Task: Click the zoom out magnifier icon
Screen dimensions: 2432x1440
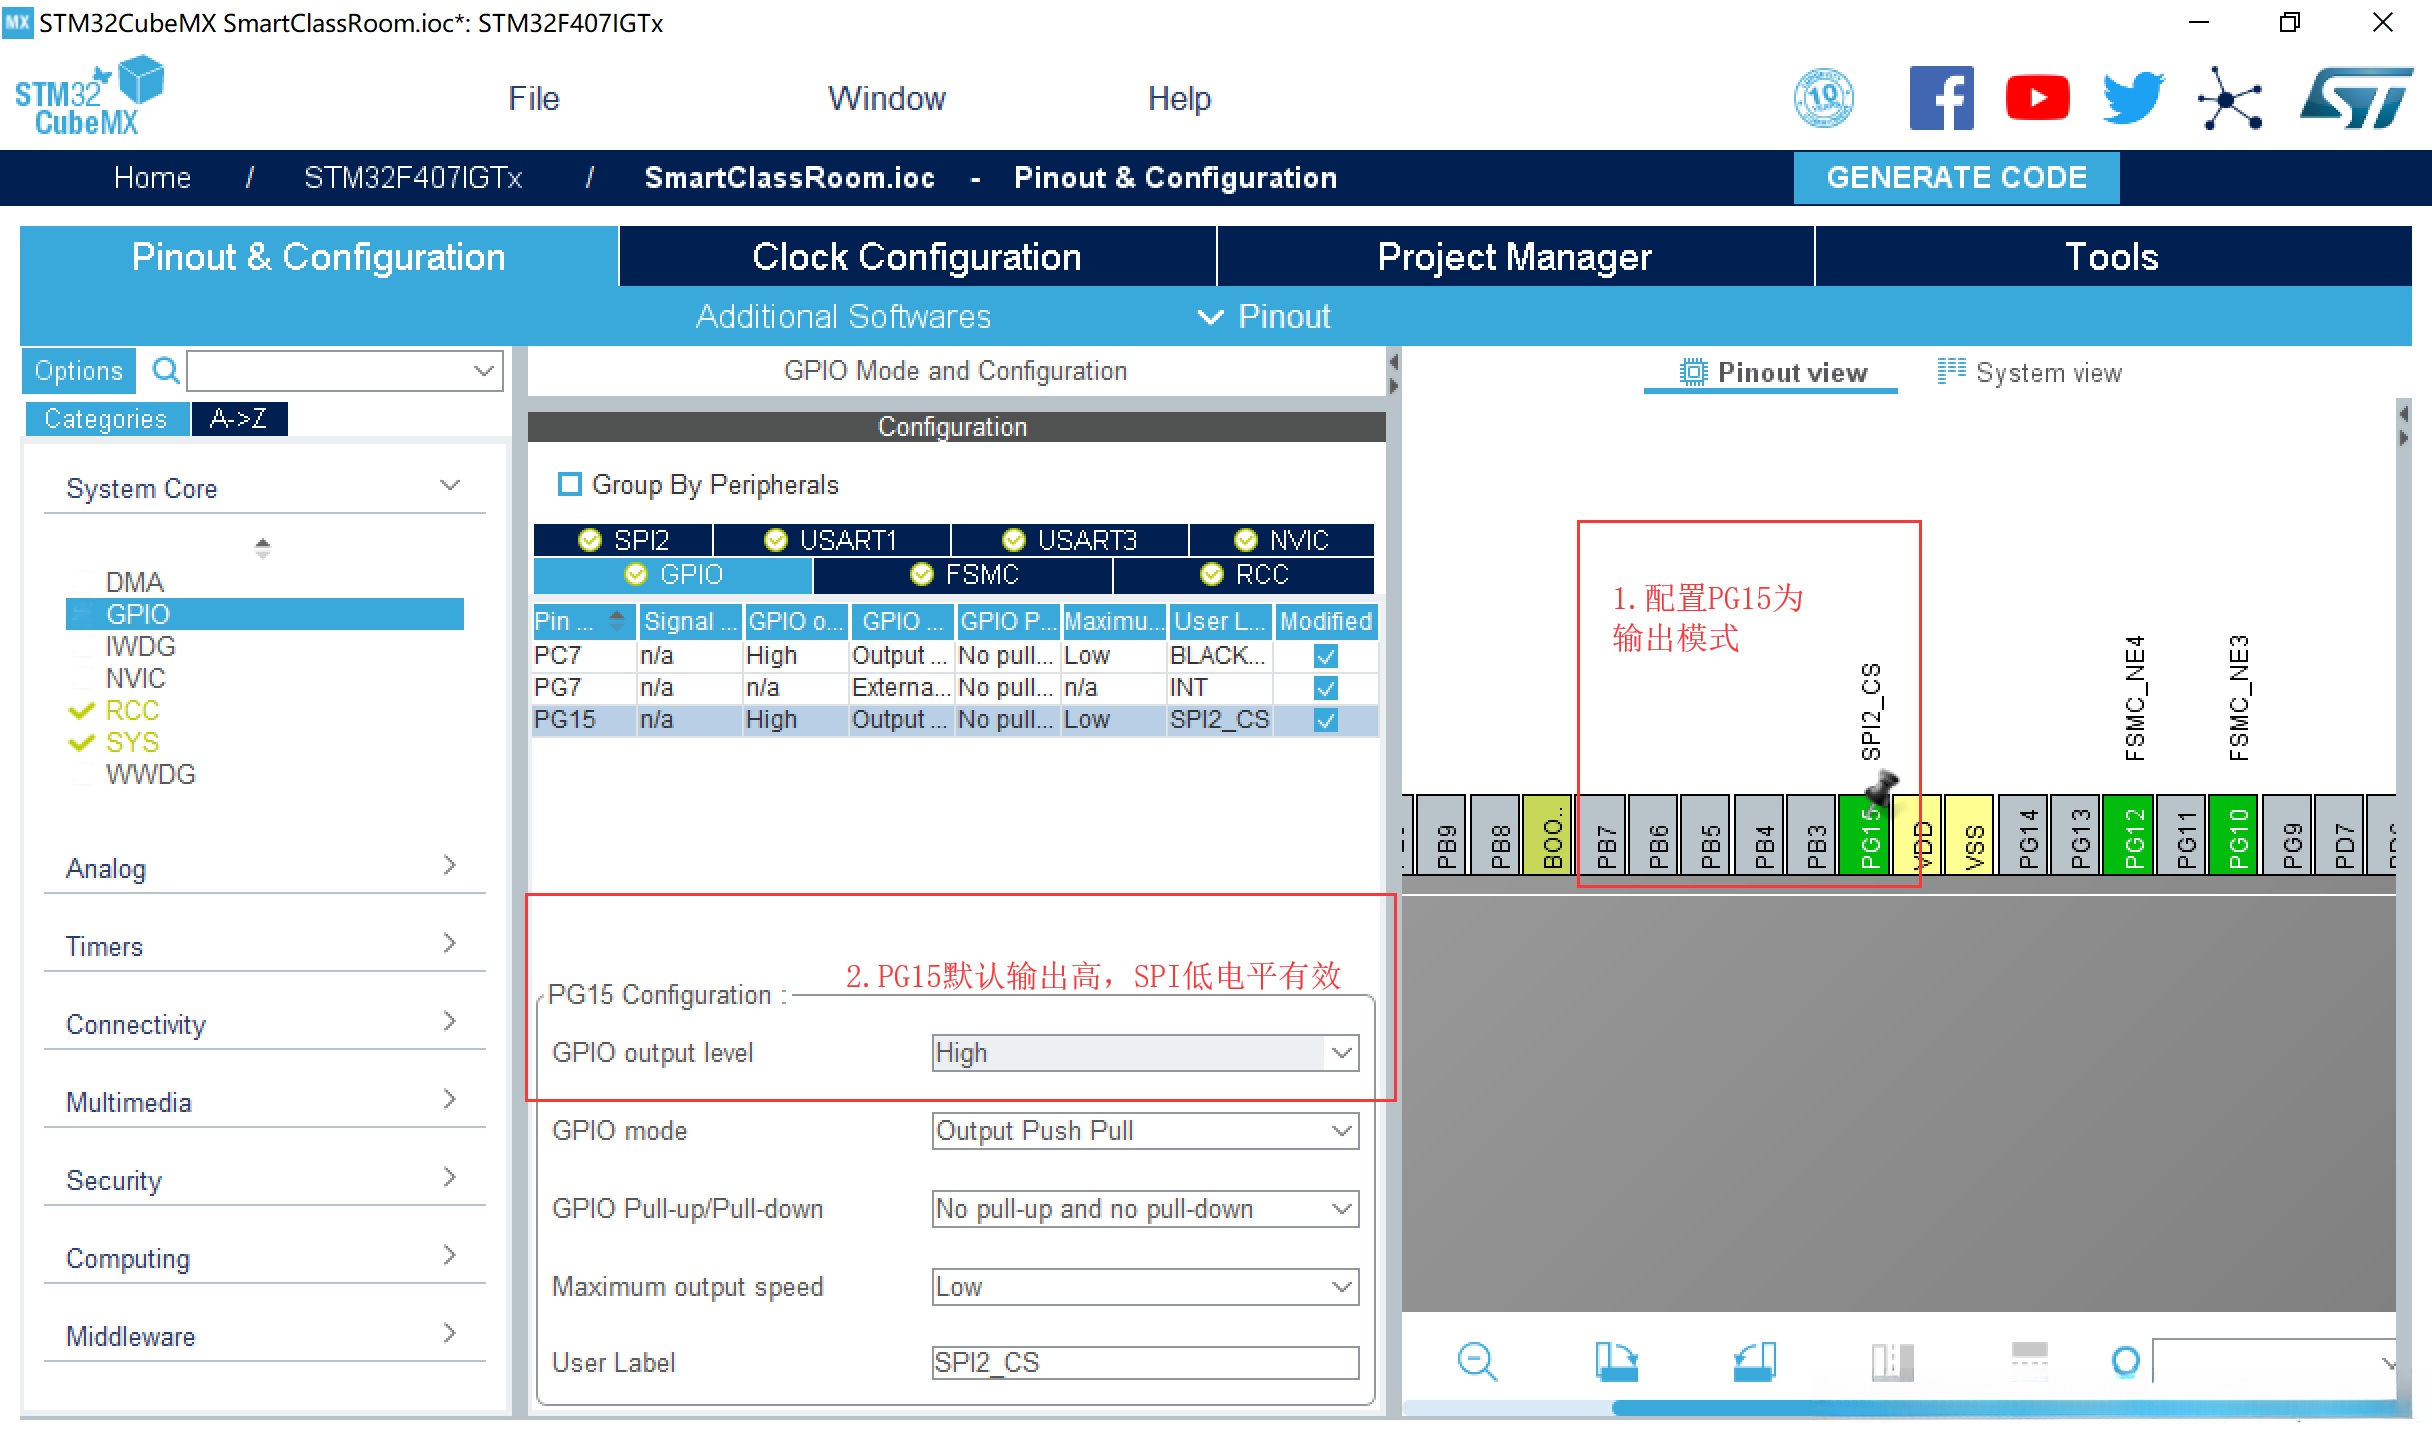Action: (1477, 1362)
